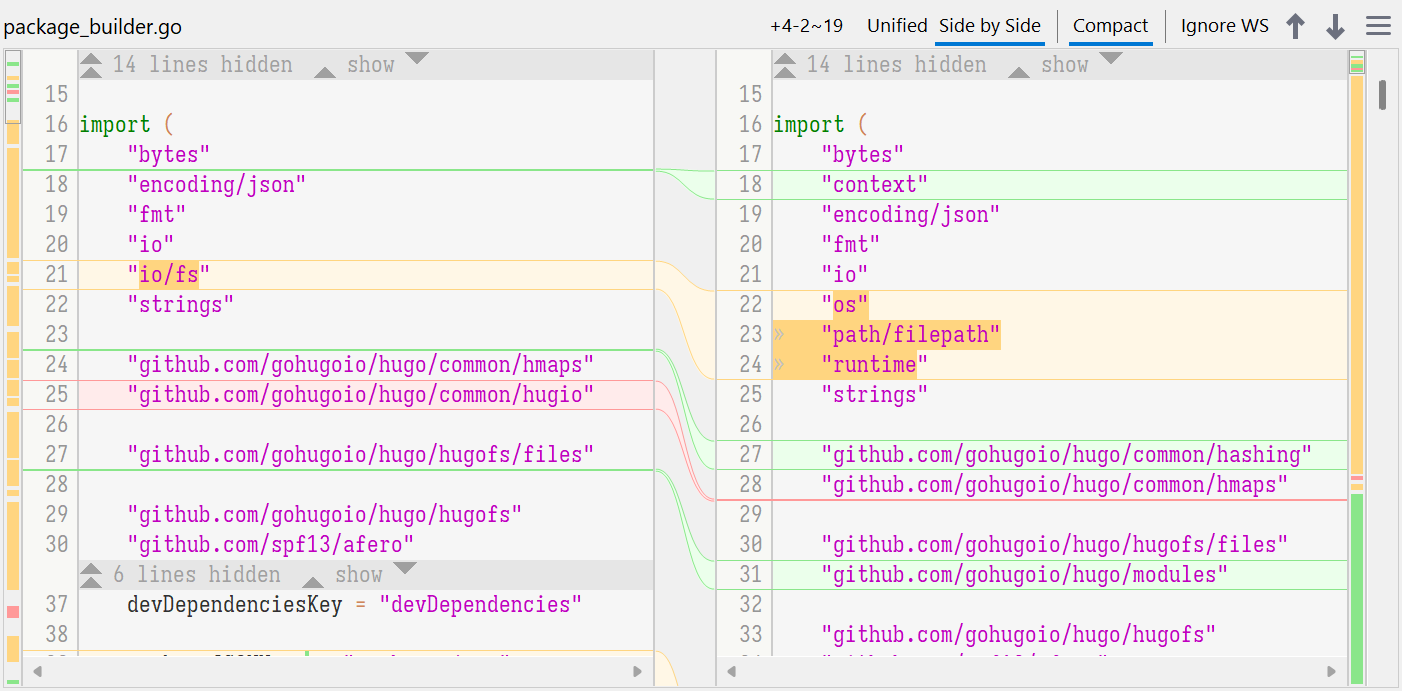Viewport: 1402px width, 691px height.
Task: Click the colored diff overview strip on the far left
Action: click(11, 300)
